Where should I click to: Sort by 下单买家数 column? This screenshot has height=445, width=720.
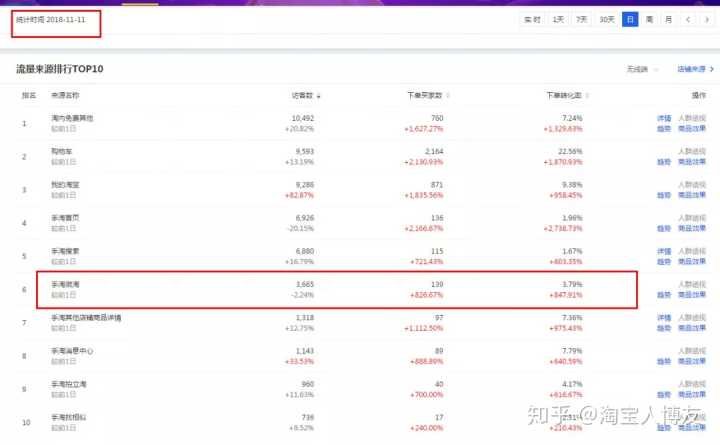(428, 95)
